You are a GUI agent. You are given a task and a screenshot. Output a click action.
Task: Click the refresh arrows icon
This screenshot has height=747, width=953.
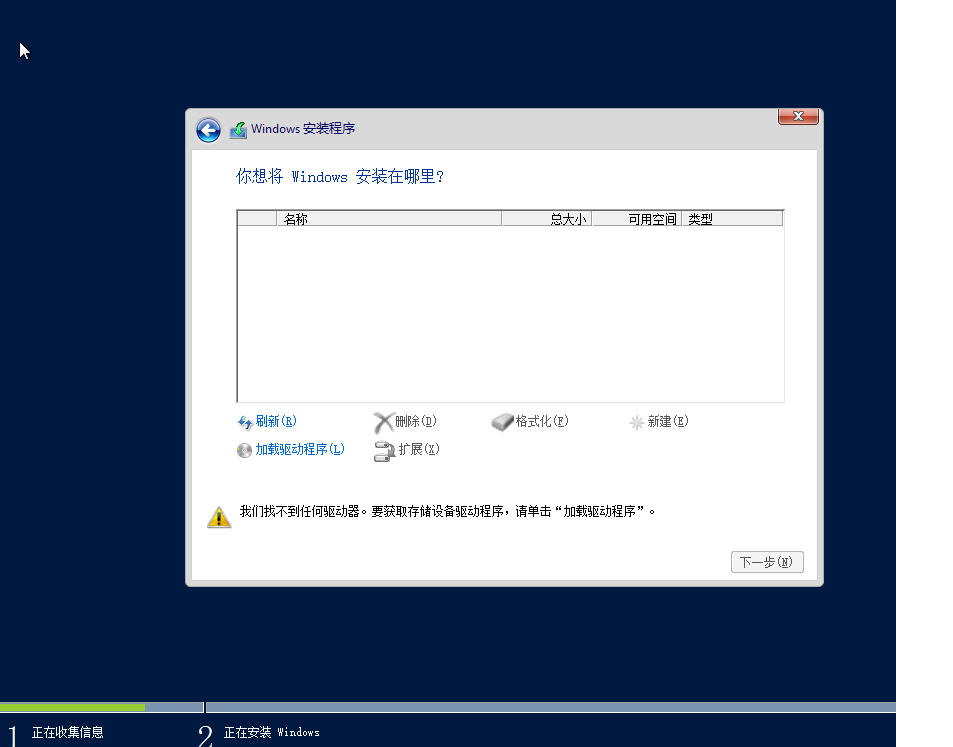pos(245,422)
